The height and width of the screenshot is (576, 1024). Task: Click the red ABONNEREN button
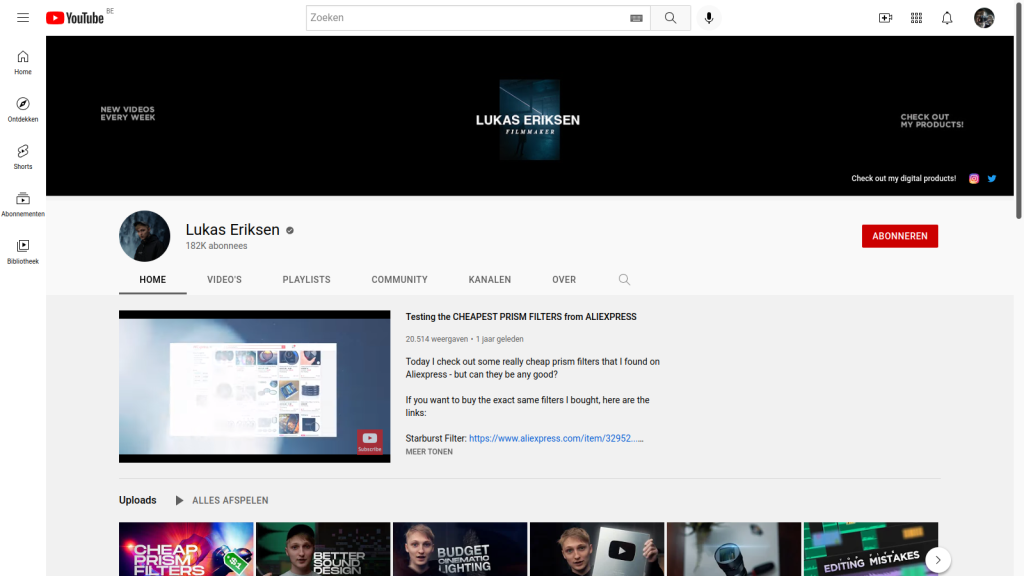899,236
